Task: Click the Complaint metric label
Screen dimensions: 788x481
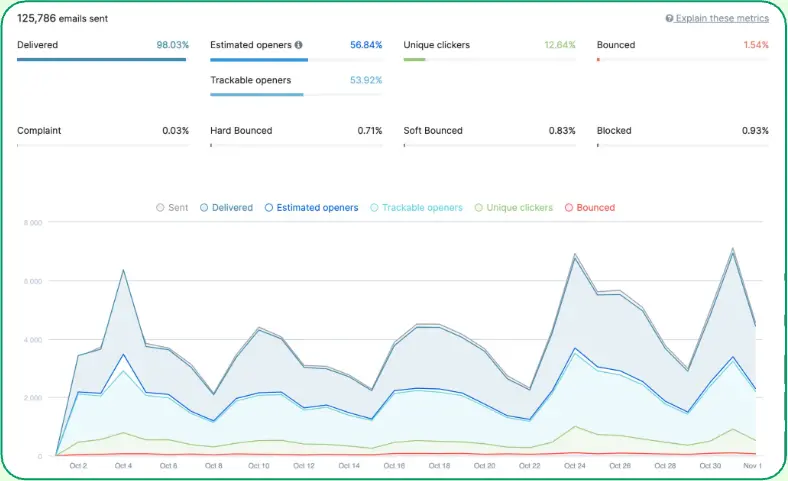Action: [x=39, y=131]
